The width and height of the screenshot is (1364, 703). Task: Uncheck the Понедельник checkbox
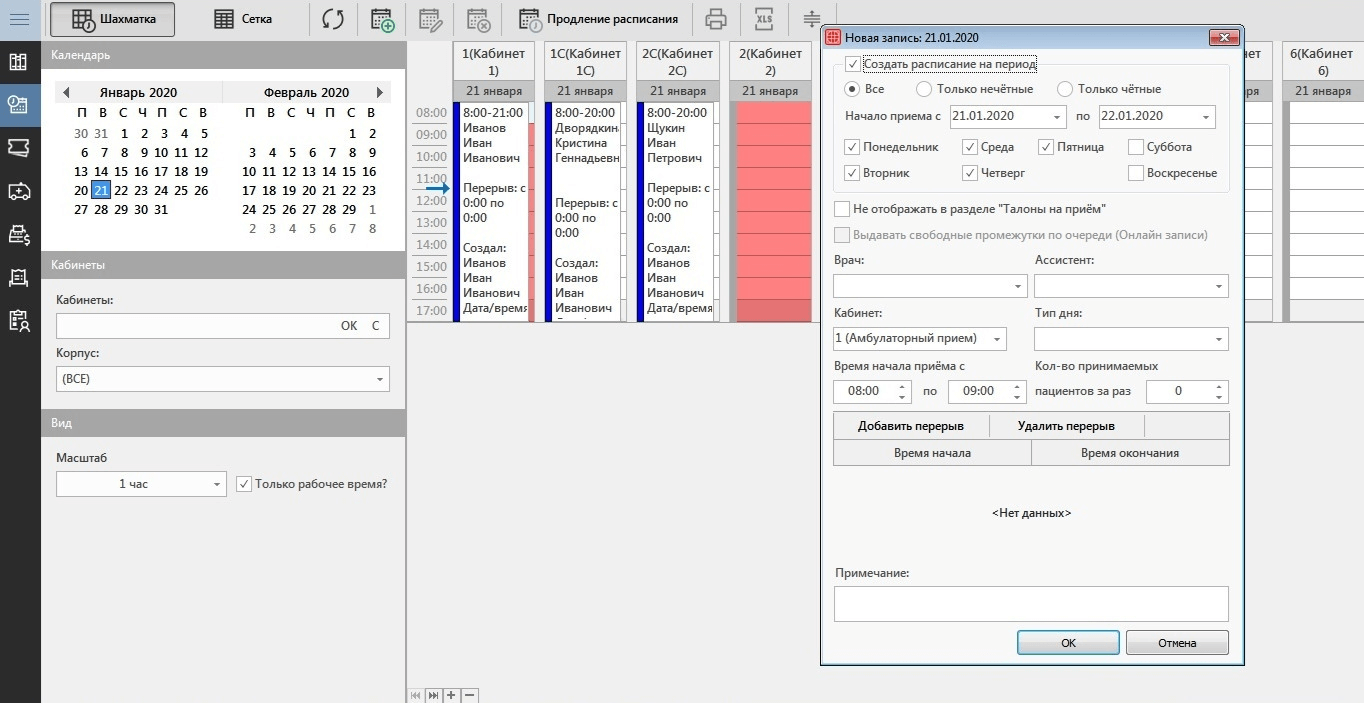point(853,147)
